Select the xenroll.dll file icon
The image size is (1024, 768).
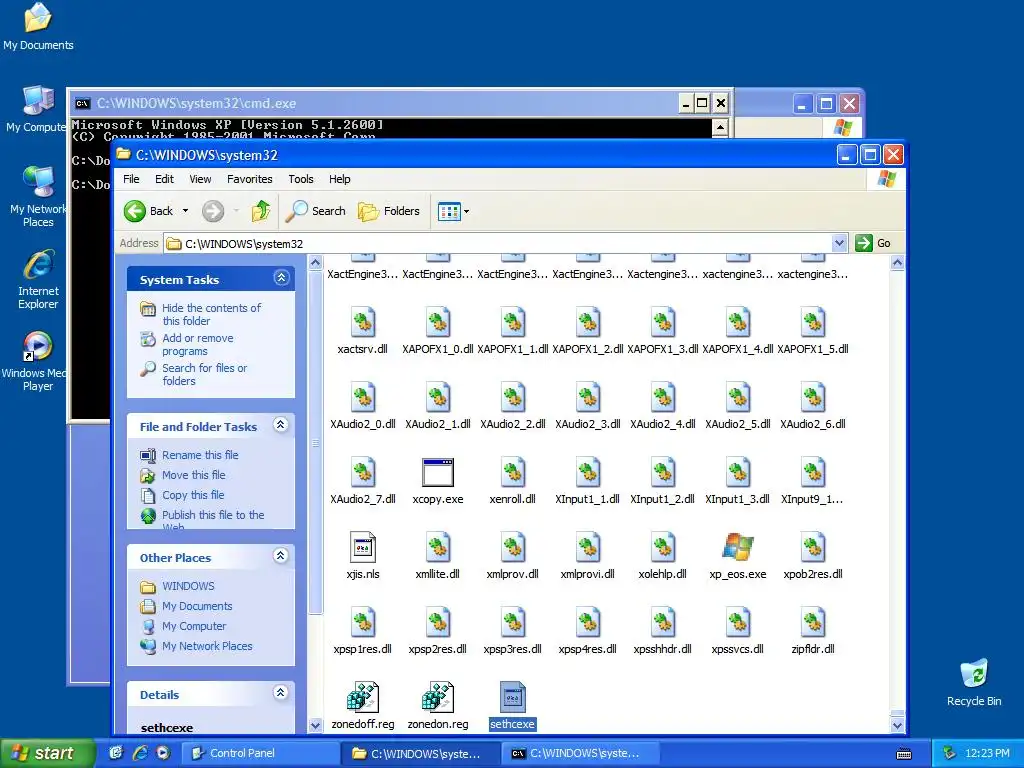pyautogui.click(x=513, y=473)
